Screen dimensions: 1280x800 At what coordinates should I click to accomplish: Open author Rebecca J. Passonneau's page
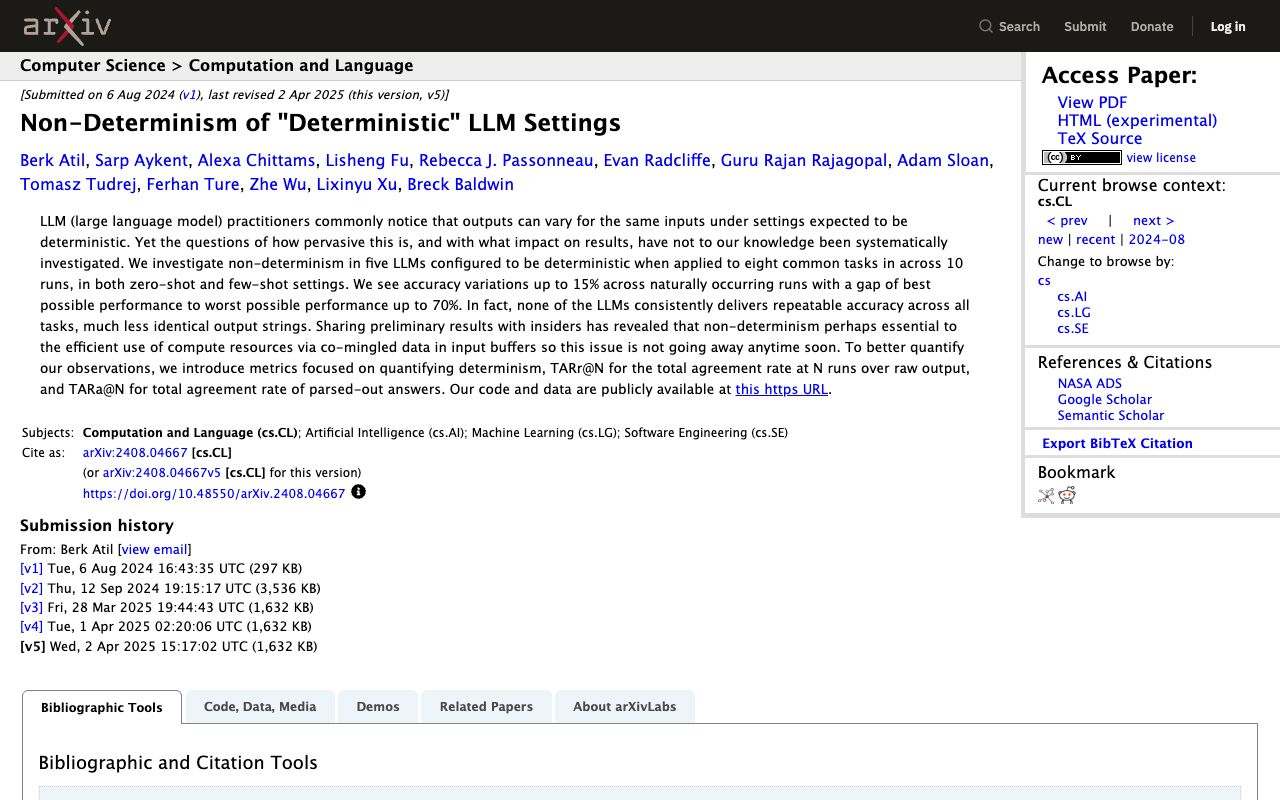506,160
